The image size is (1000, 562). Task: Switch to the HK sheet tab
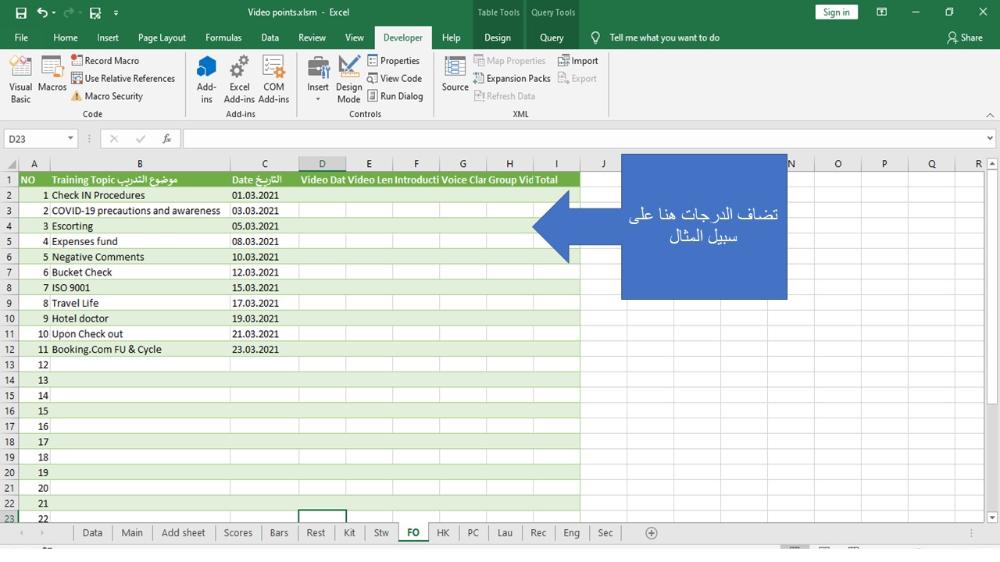pos(443,533)
